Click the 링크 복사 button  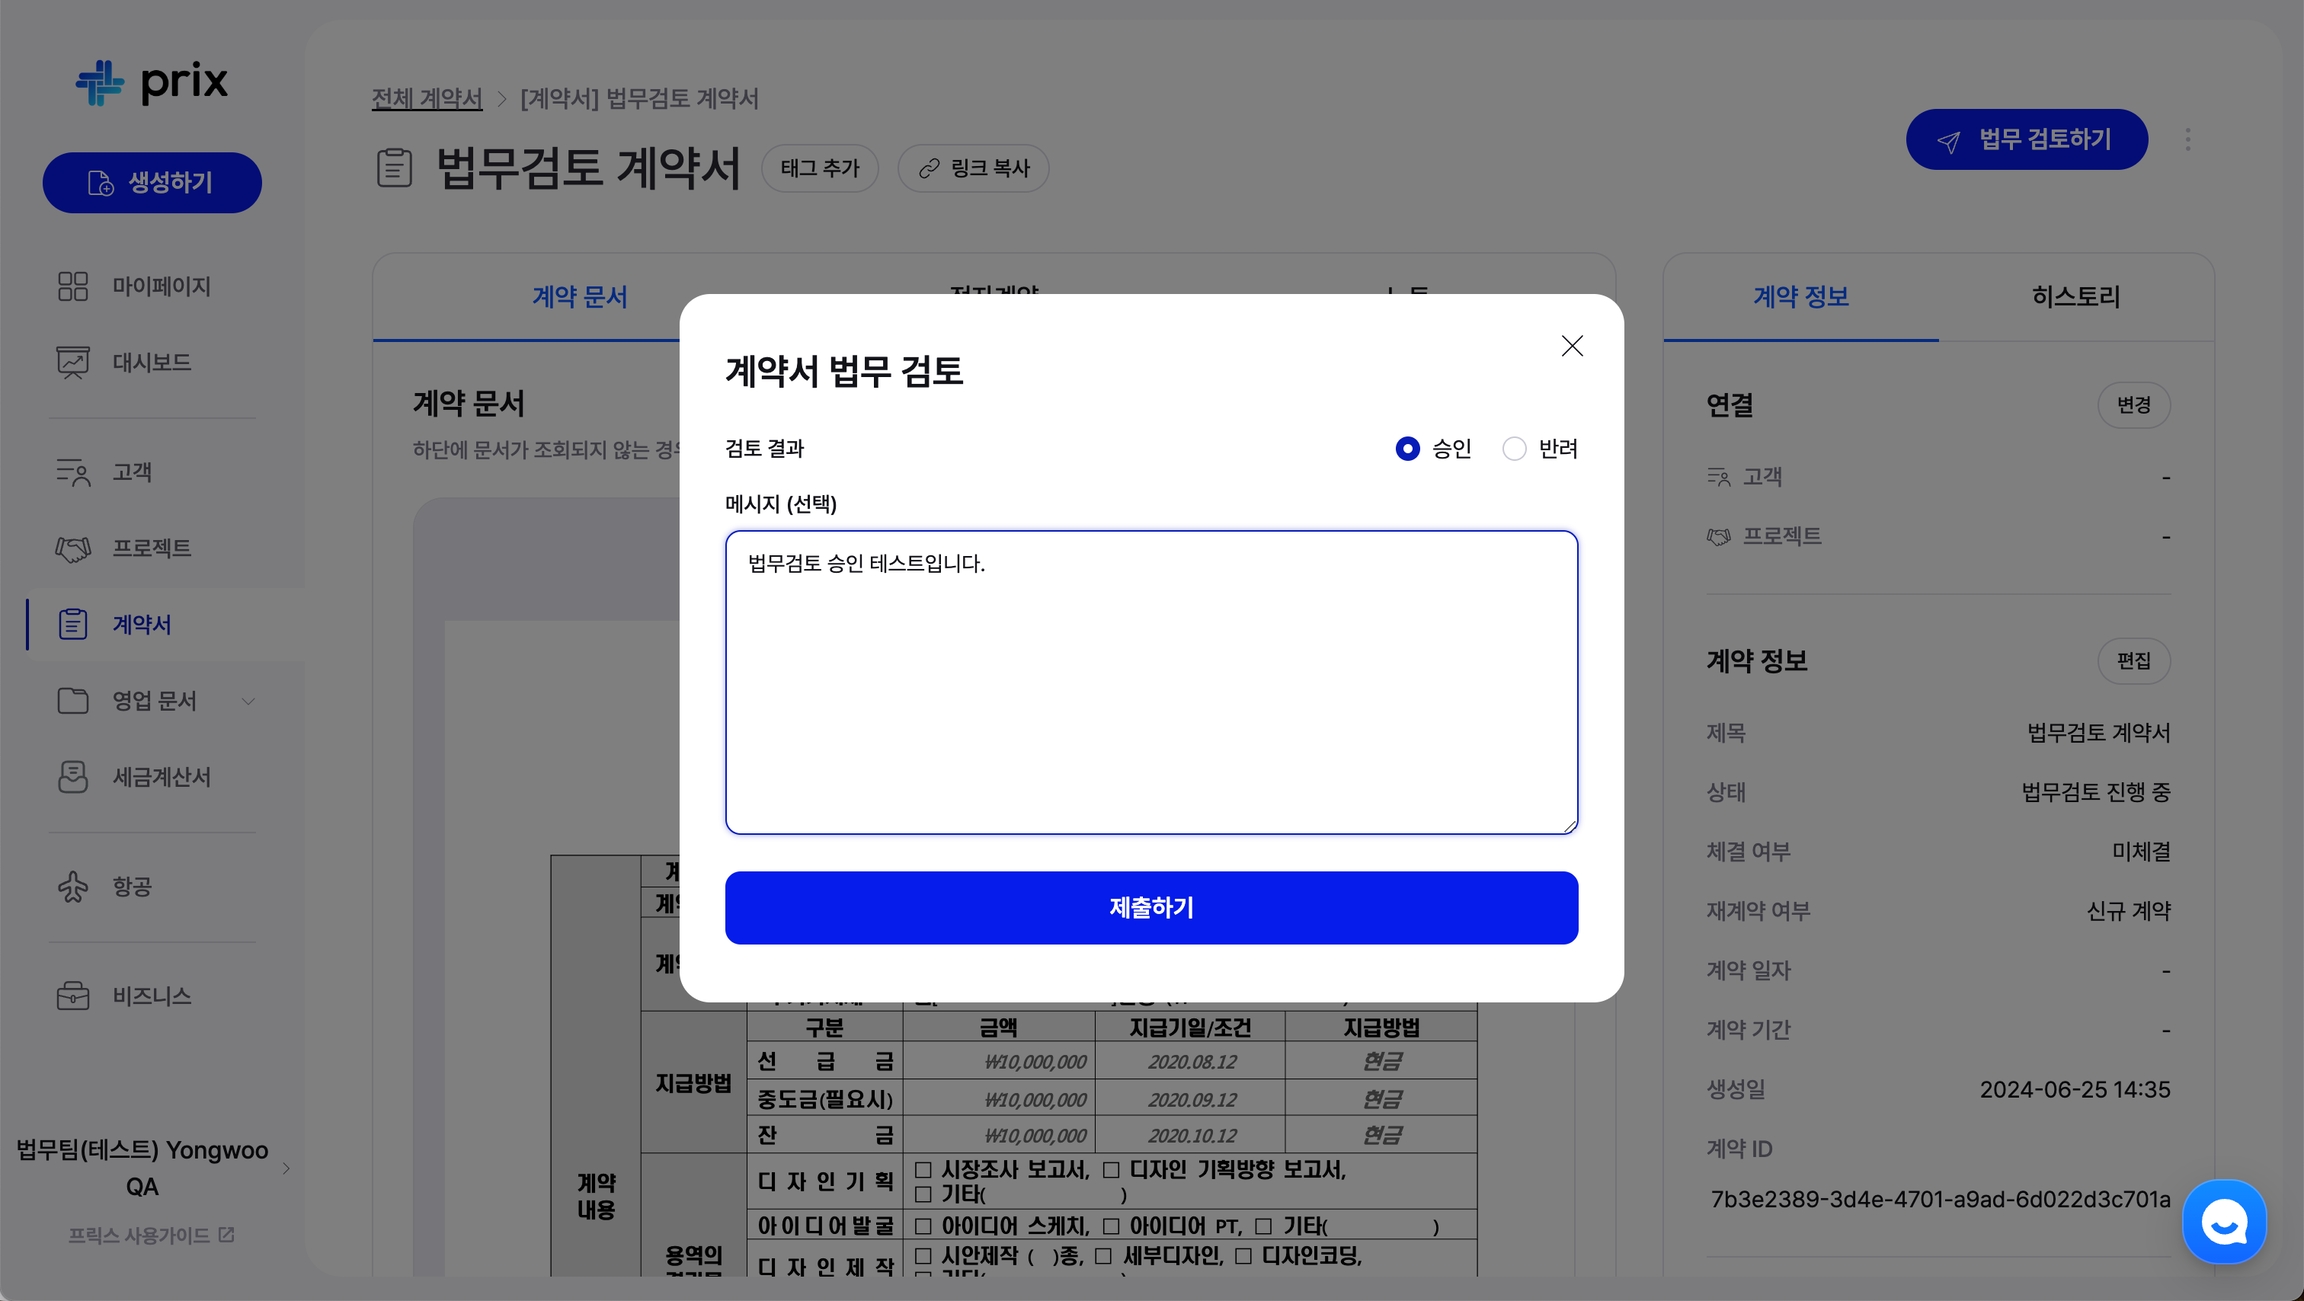973,168
